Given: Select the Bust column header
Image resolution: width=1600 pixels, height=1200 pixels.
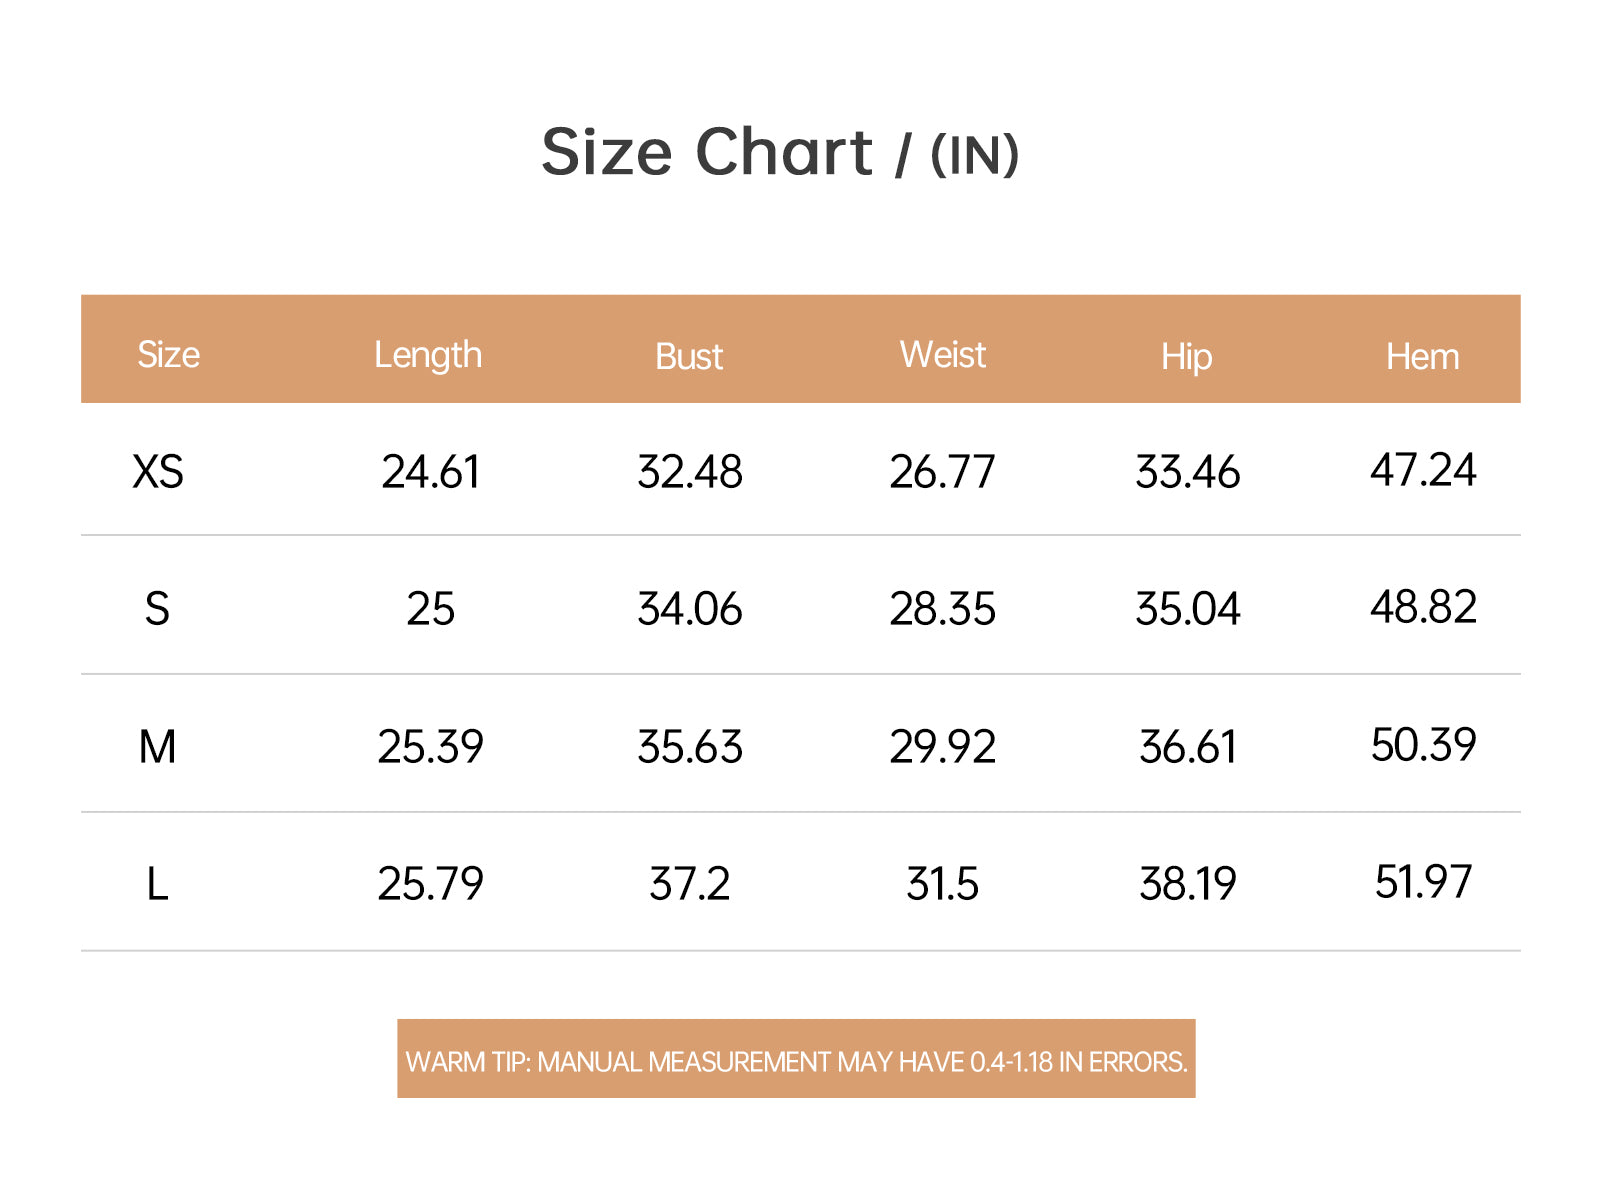Looking at the screenshot, I should (x=689, y=357).
